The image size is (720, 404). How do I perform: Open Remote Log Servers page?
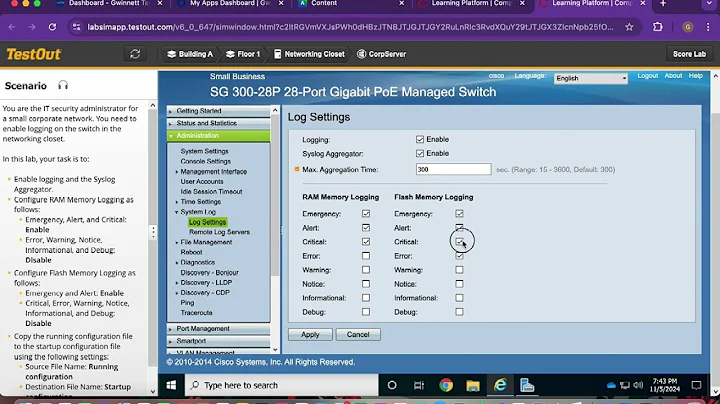coord(219,232)
